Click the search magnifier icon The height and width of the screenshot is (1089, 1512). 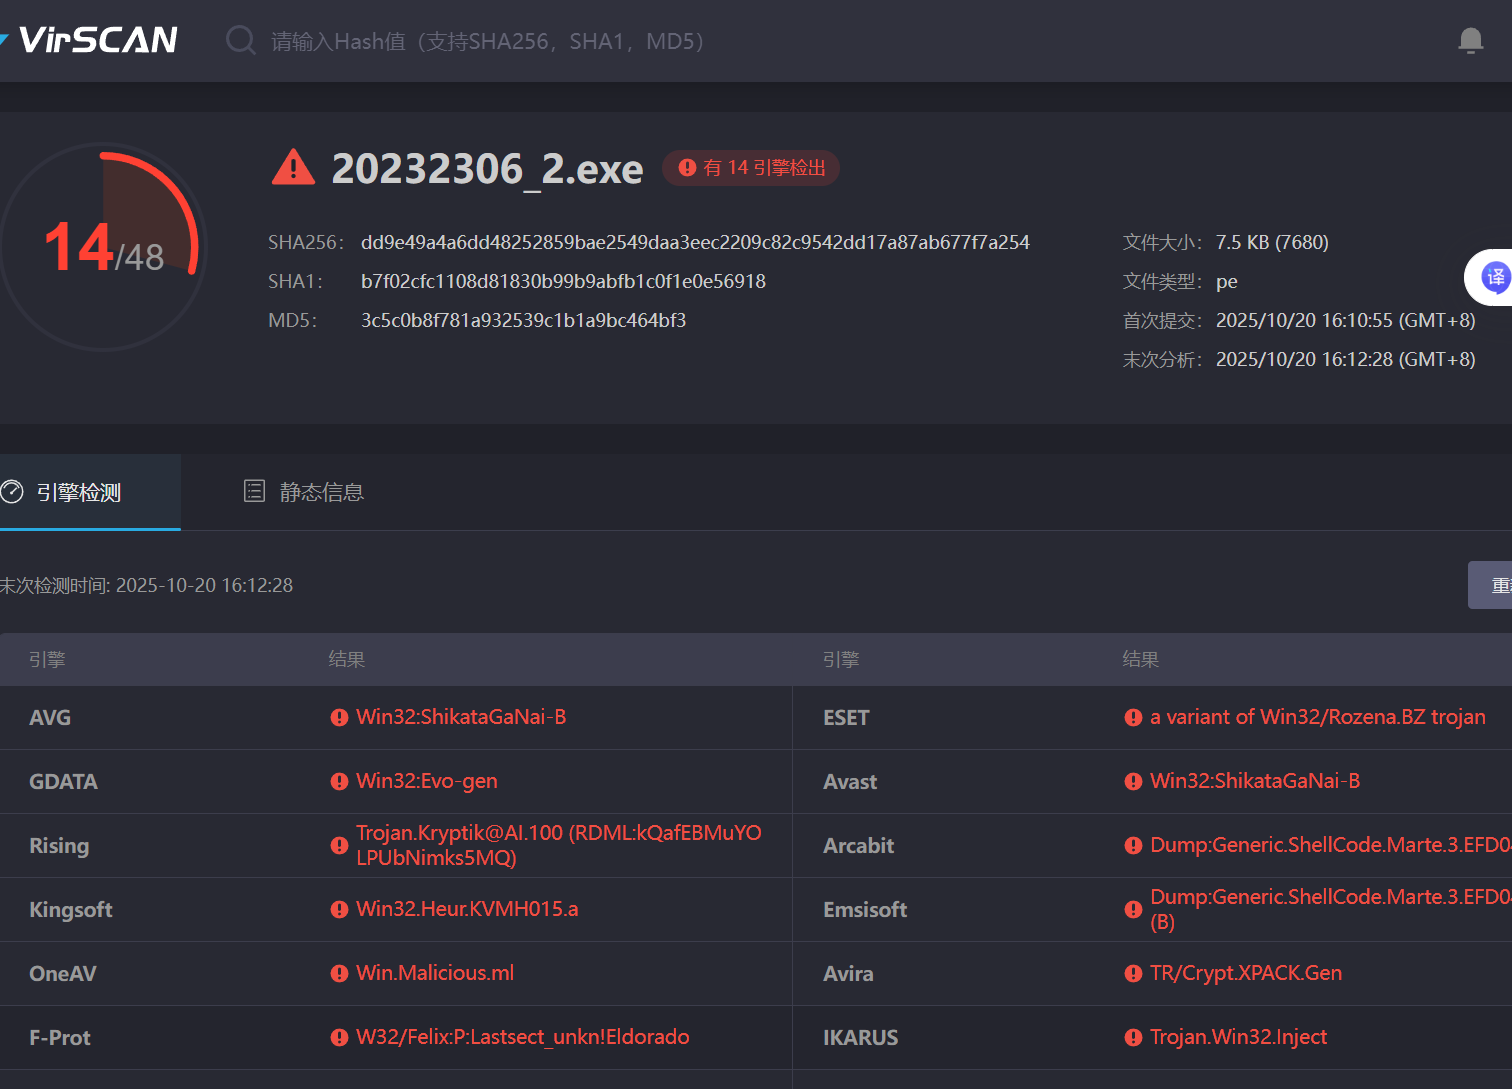tap(240, 41)
